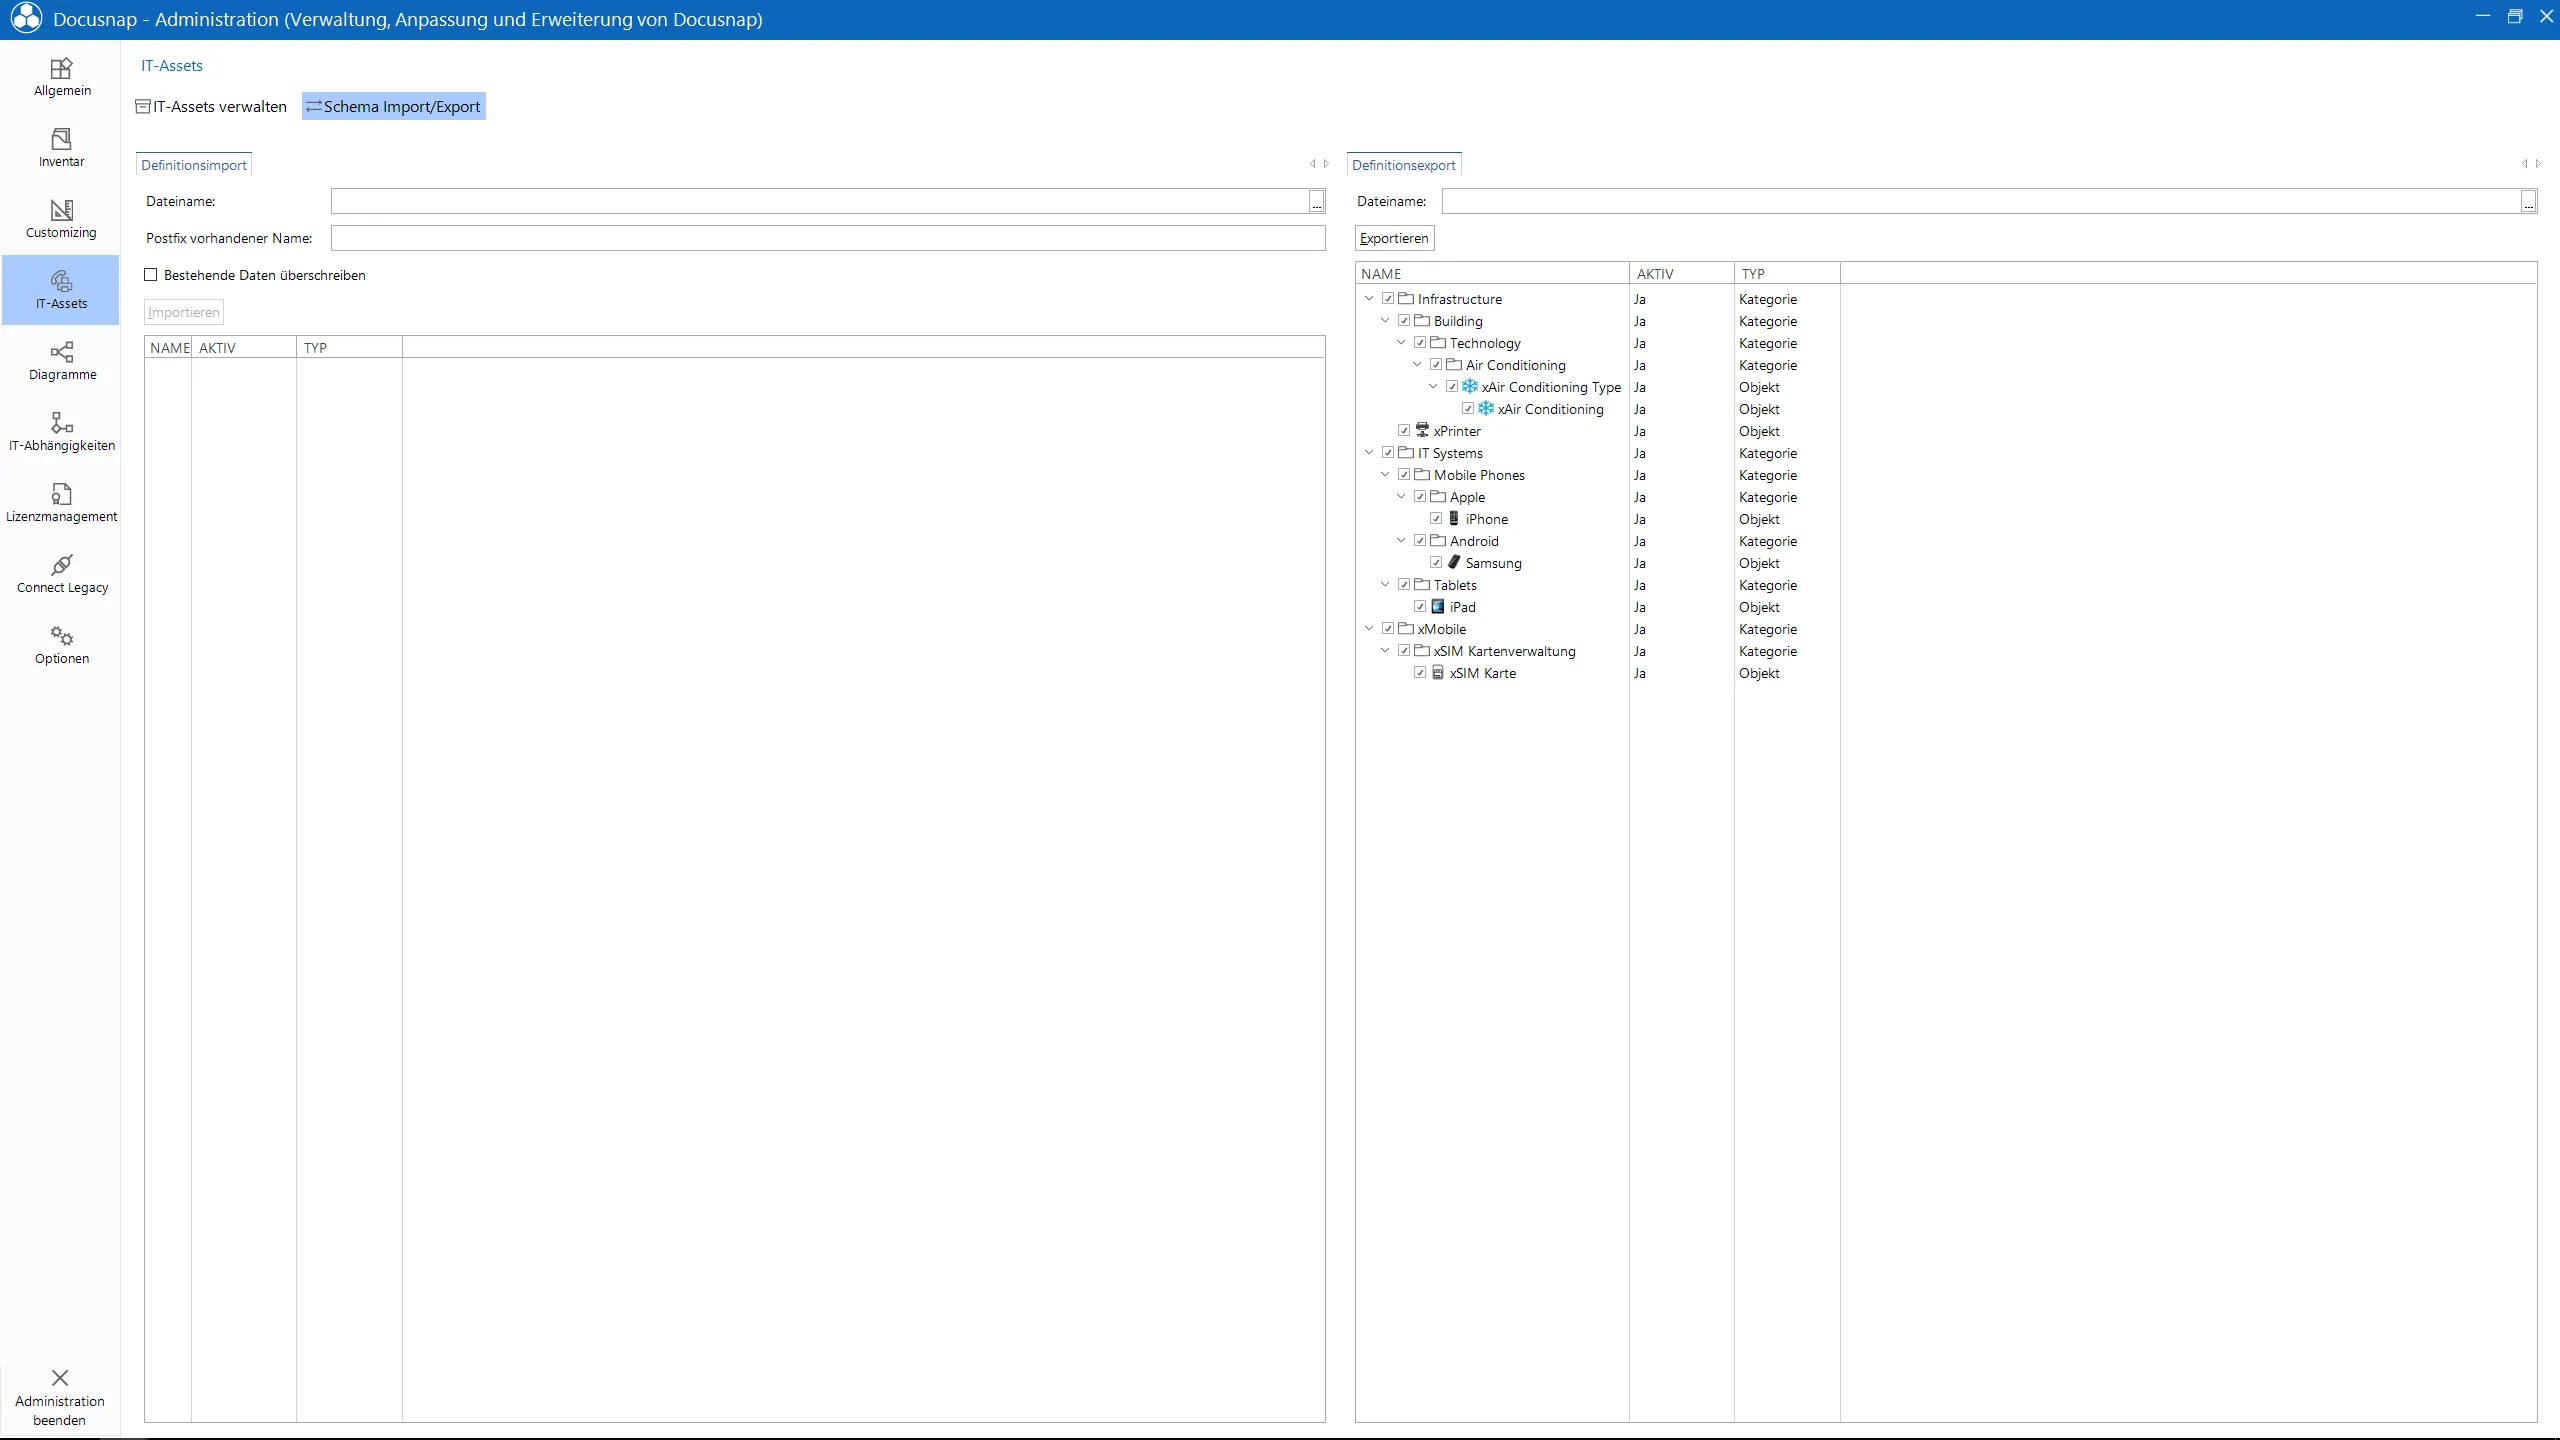
Task: Collapse the Building tree node
Action: [1385, 320]
